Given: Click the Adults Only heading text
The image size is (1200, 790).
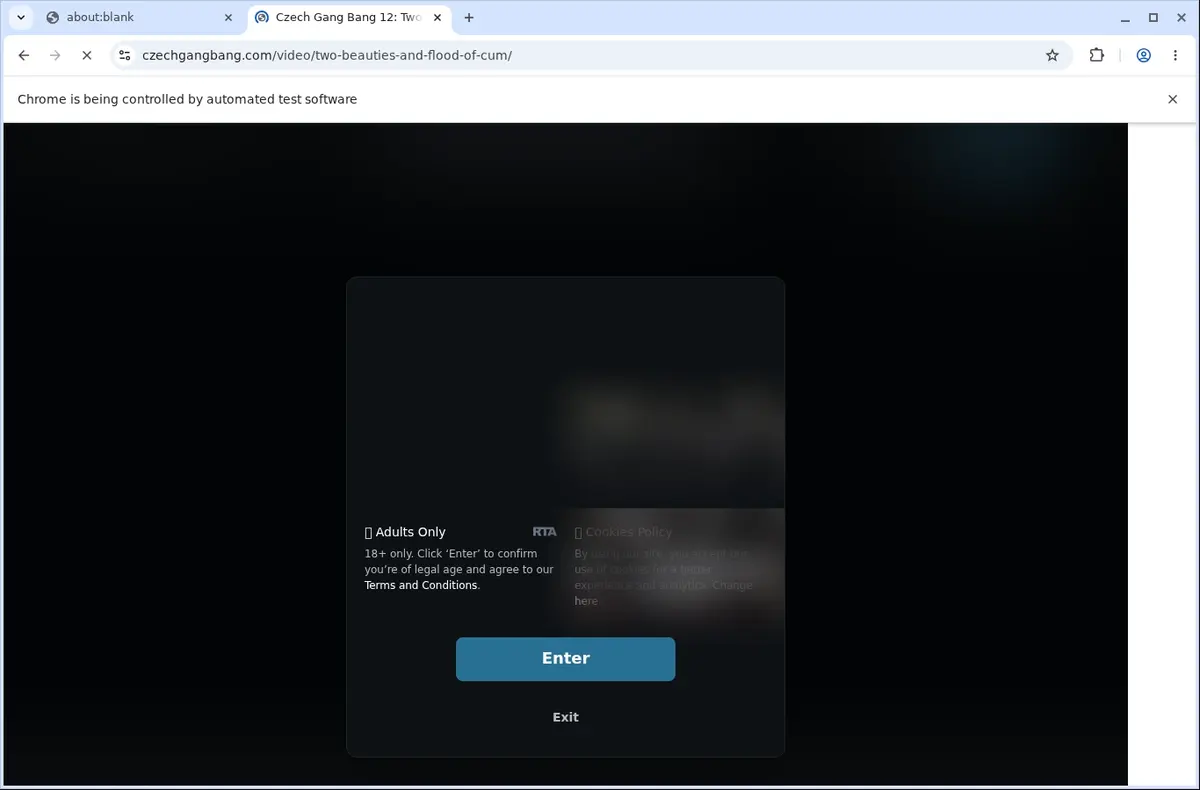Looking at the screenshot, I should coord(410,532).
